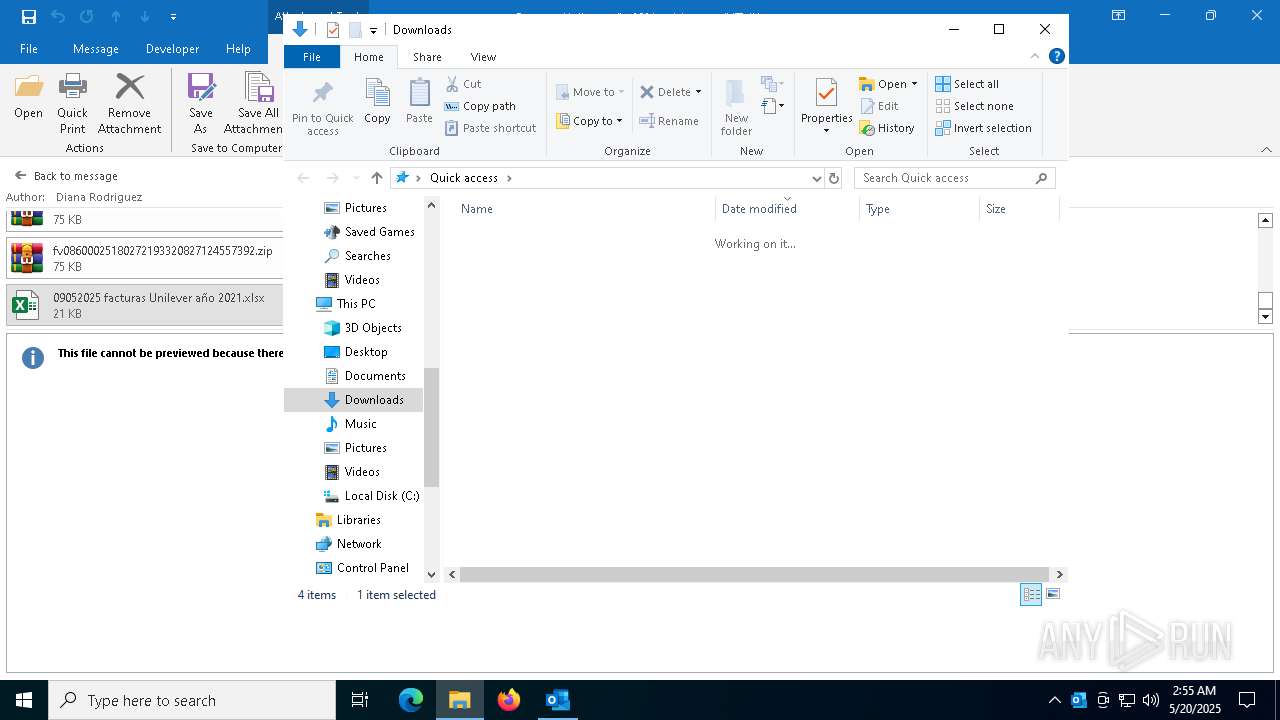
Task: Click Copy path in ribbon
Action: pos(480,106)
